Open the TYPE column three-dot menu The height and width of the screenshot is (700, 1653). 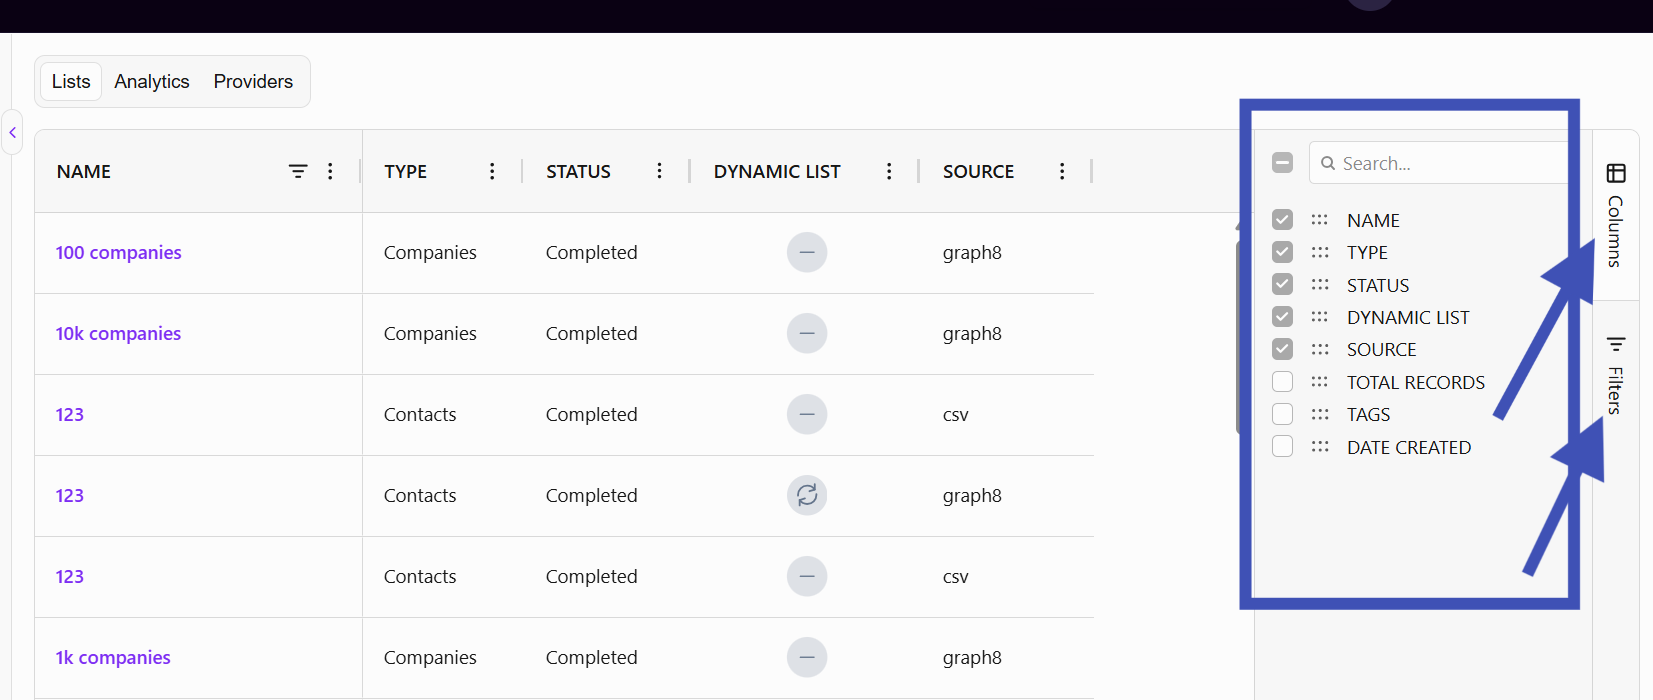click(492, 171)
